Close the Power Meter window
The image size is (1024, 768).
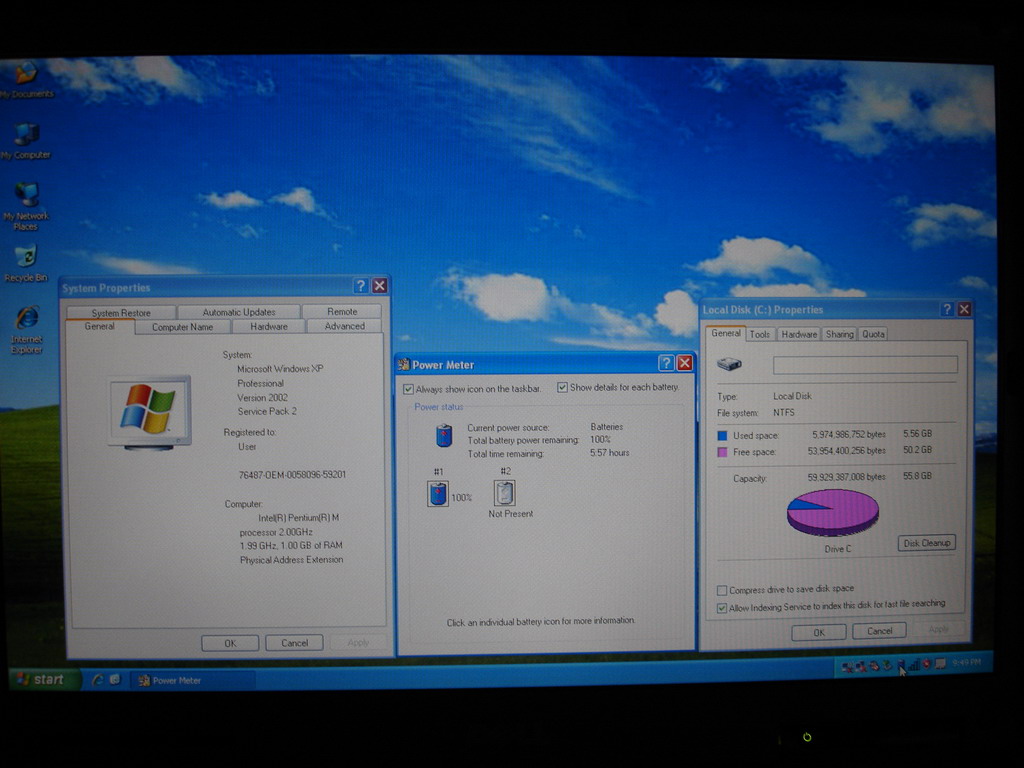coord(684,363)
